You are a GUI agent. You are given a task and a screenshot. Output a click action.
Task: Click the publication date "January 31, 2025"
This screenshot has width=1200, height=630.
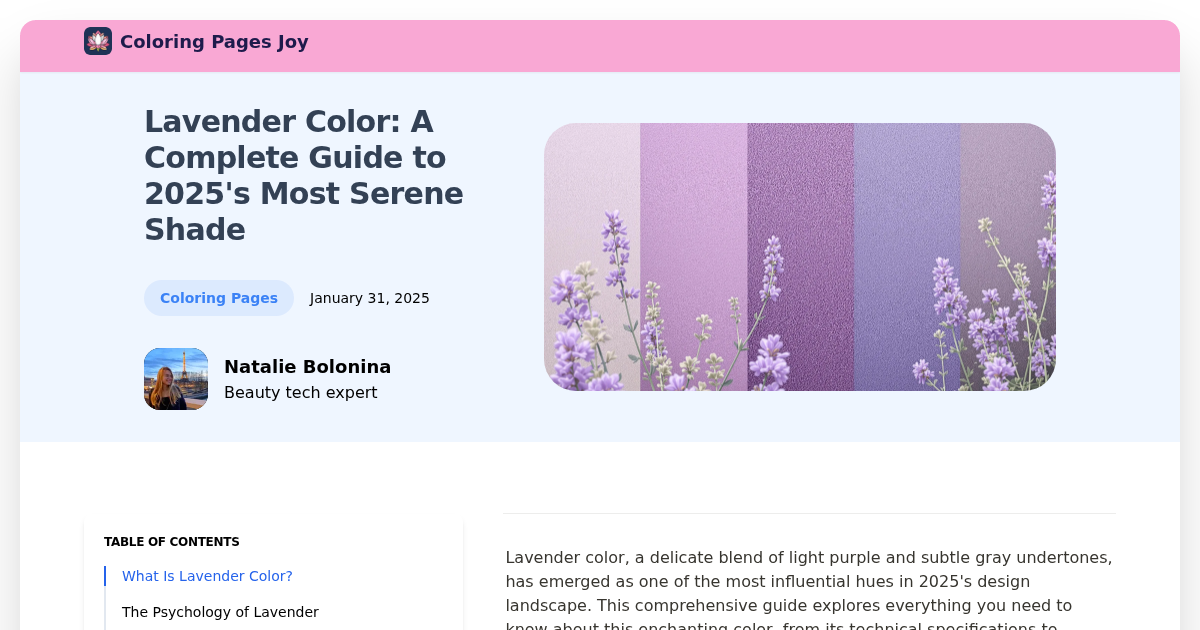[x=369, y=297]
